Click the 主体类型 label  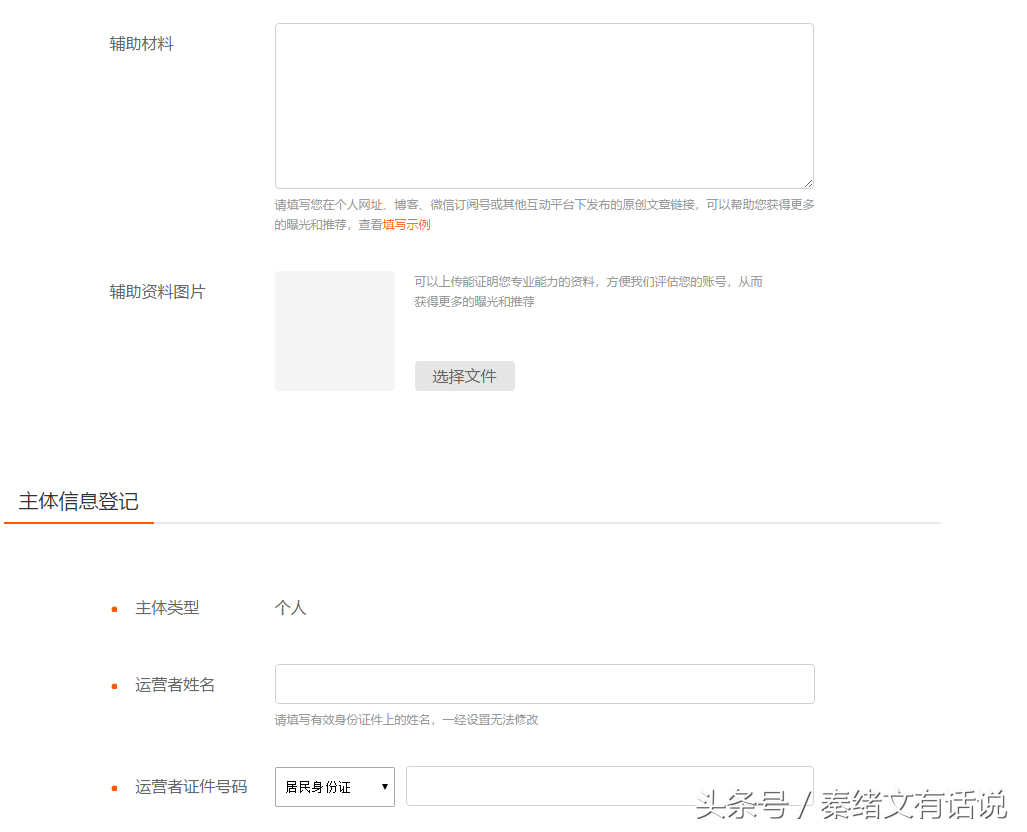[x=167, y=608]
